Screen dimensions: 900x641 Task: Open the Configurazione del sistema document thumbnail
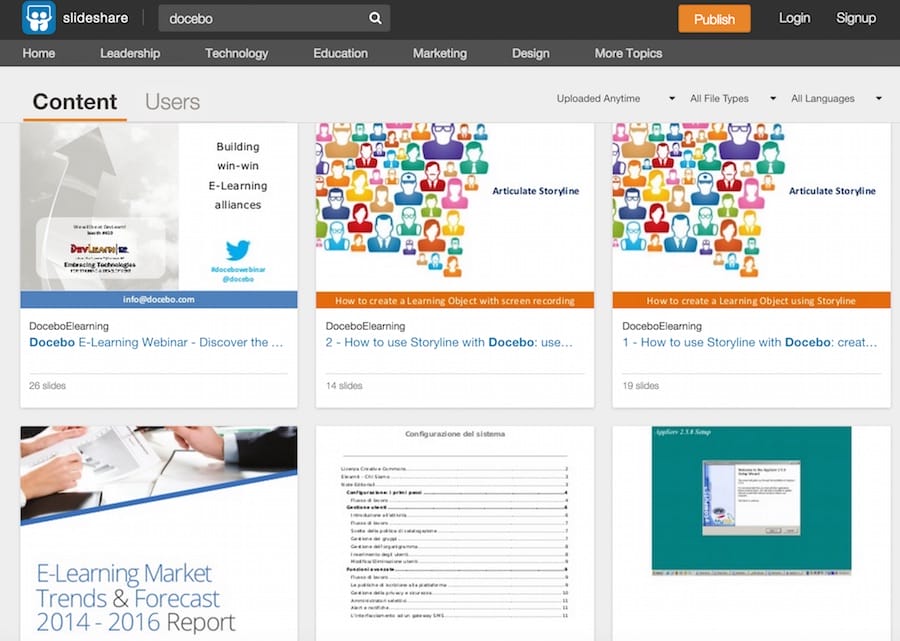tap(455, 533)
